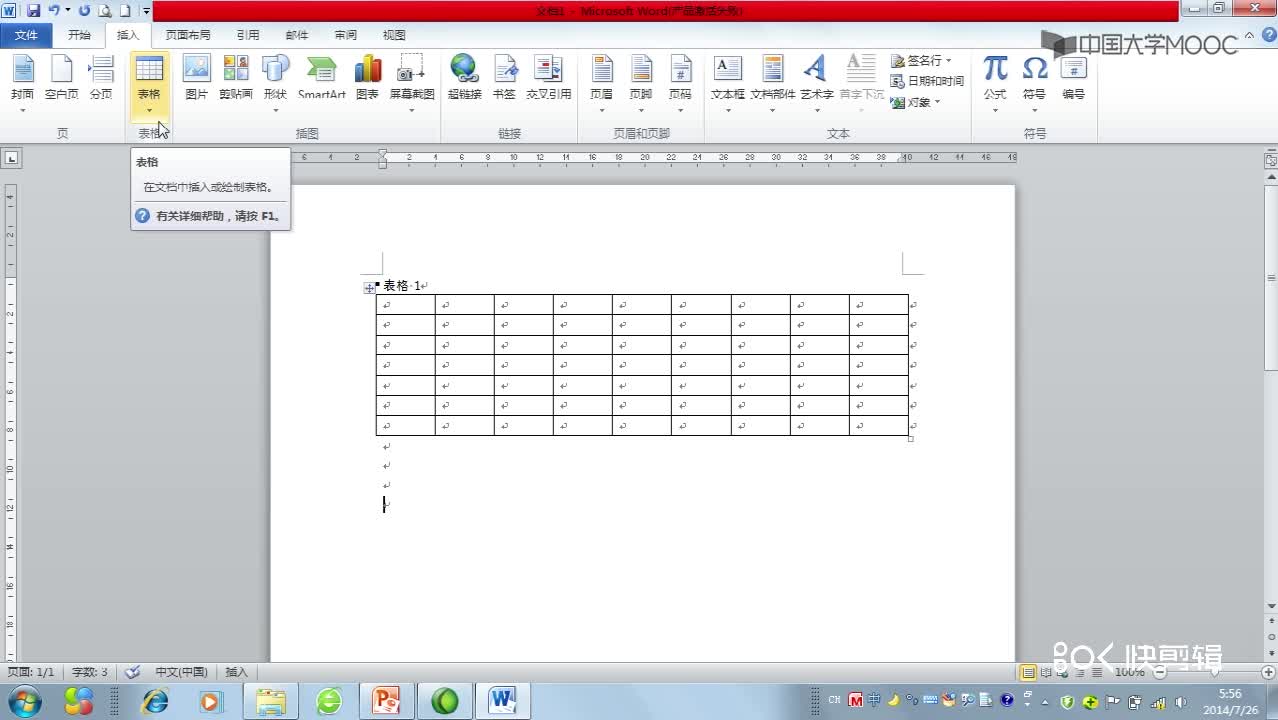Undo the last action in the quick access toolbar

(52, 10)
